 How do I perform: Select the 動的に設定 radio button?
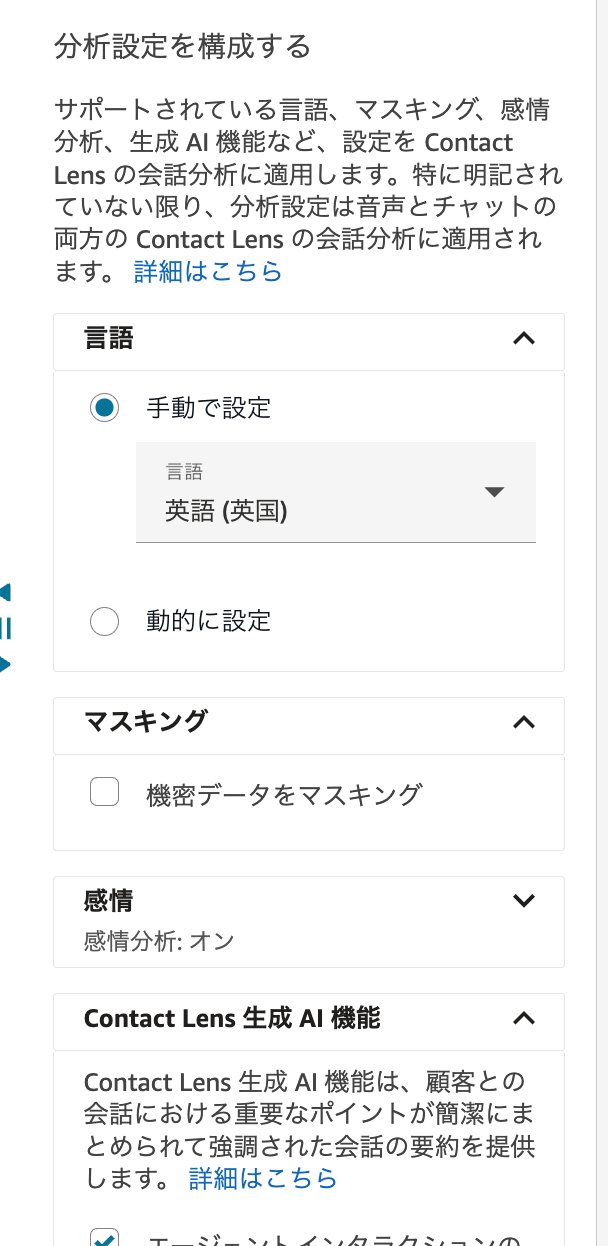(x=104, y=621)
